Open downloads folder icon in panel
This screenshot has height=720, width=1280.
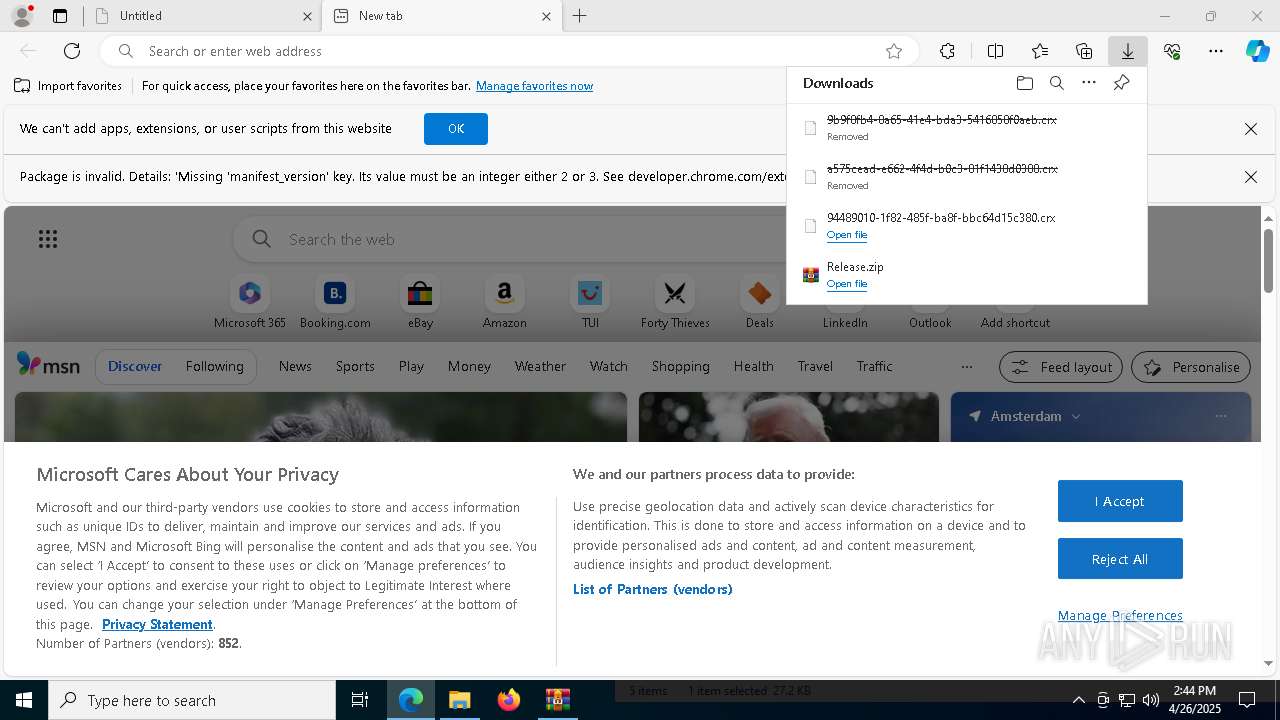1024,83
